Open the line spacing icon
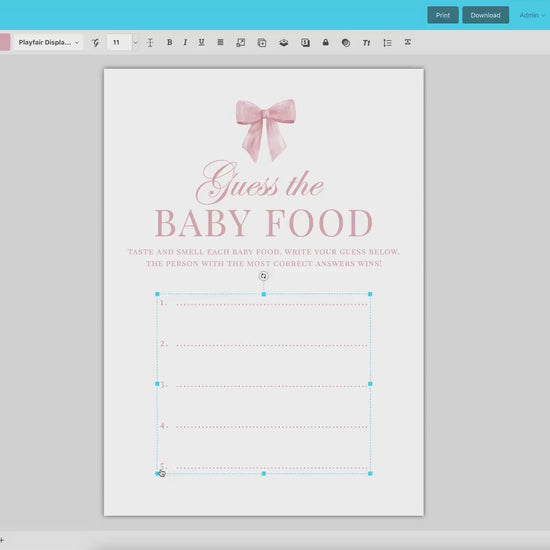This screenshot has height=550, width=550. (387, 42)
